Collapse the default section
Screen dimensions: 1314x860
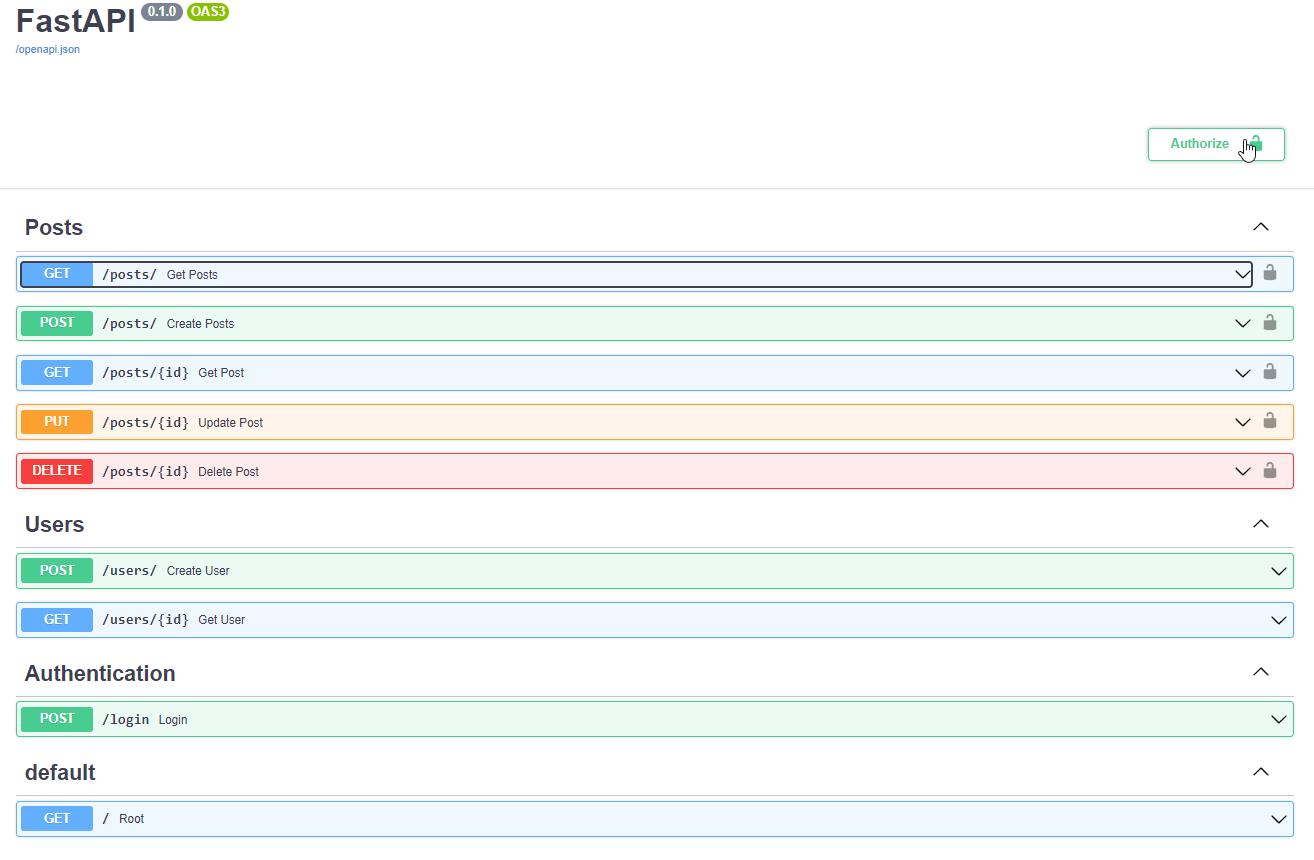pos(1260,771)
